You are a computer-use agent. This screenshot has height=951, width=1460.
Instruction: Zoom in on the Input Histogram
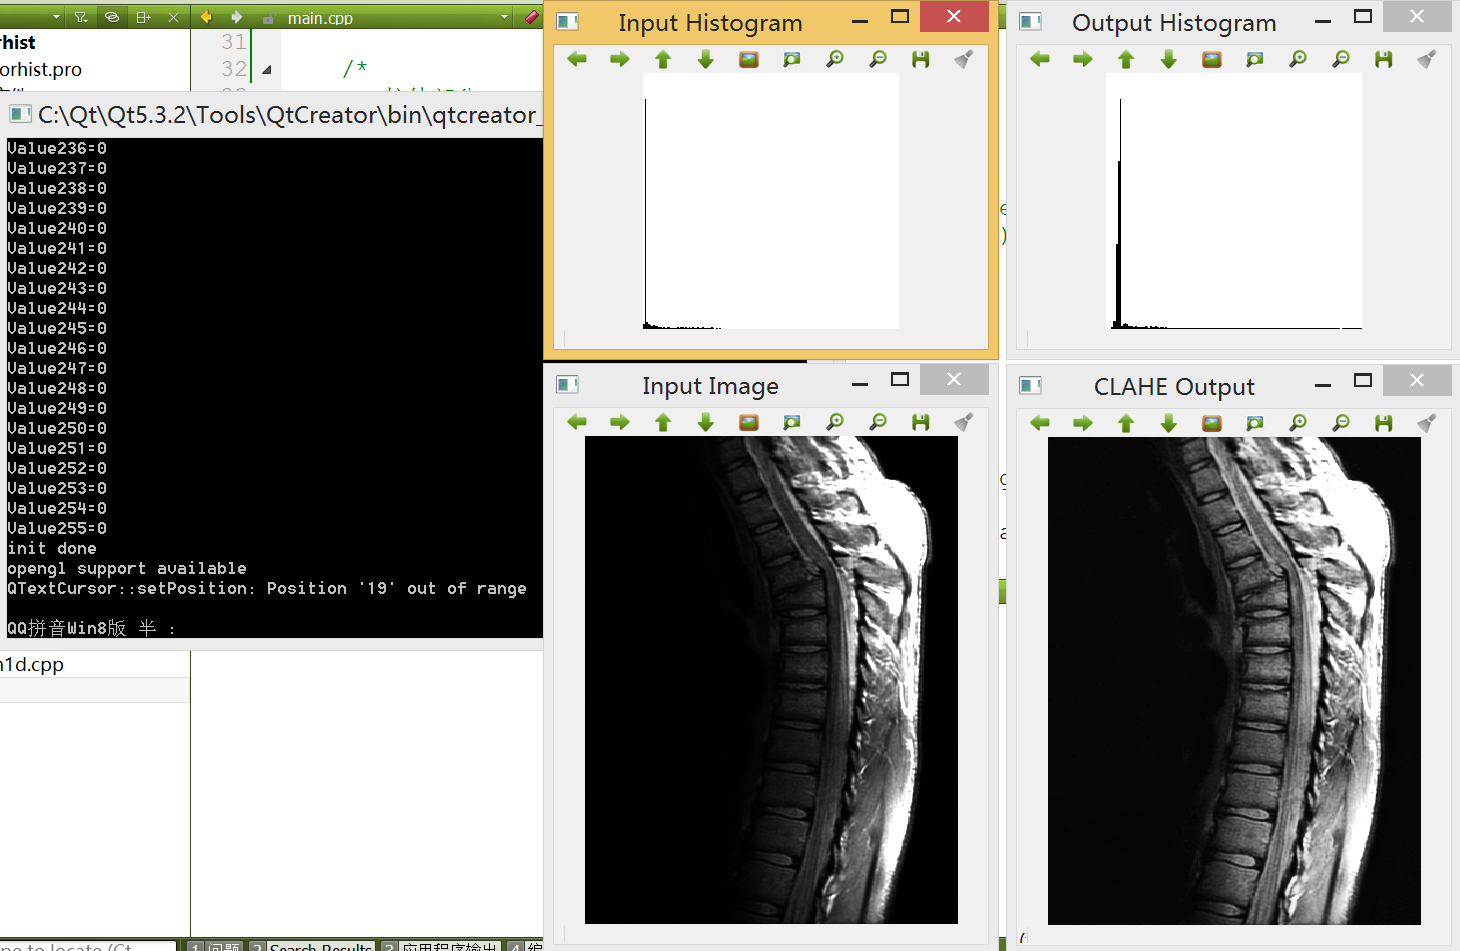835,59
